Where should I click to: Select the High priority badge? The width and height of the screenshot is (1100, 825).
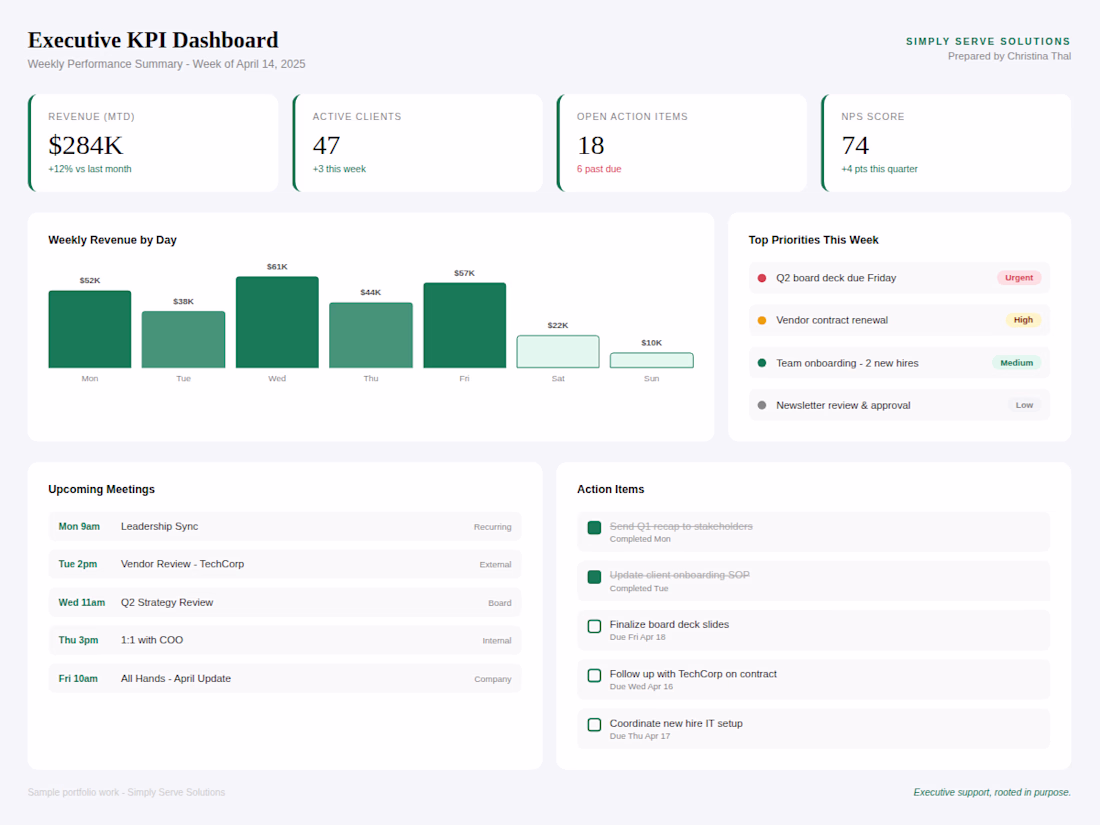tap(1023, 320)
